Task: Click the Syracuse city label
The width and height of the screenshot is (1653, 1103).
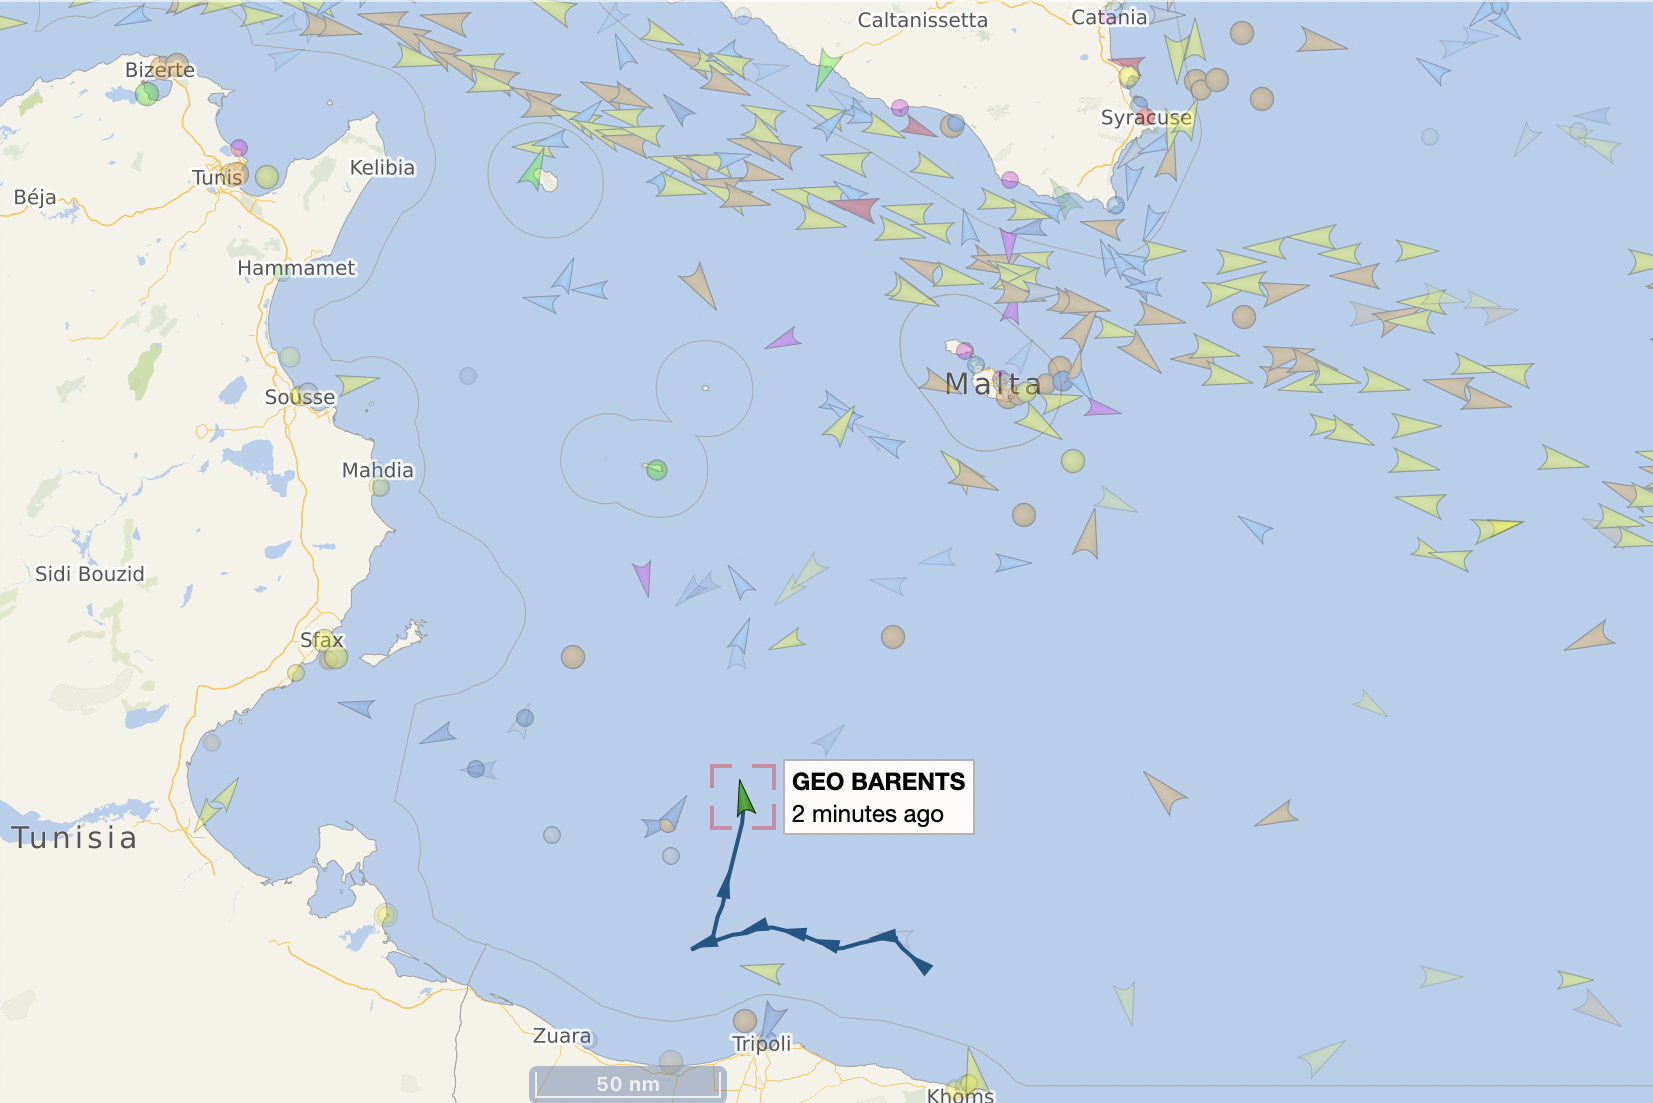Action: [x=1146, y=117]
